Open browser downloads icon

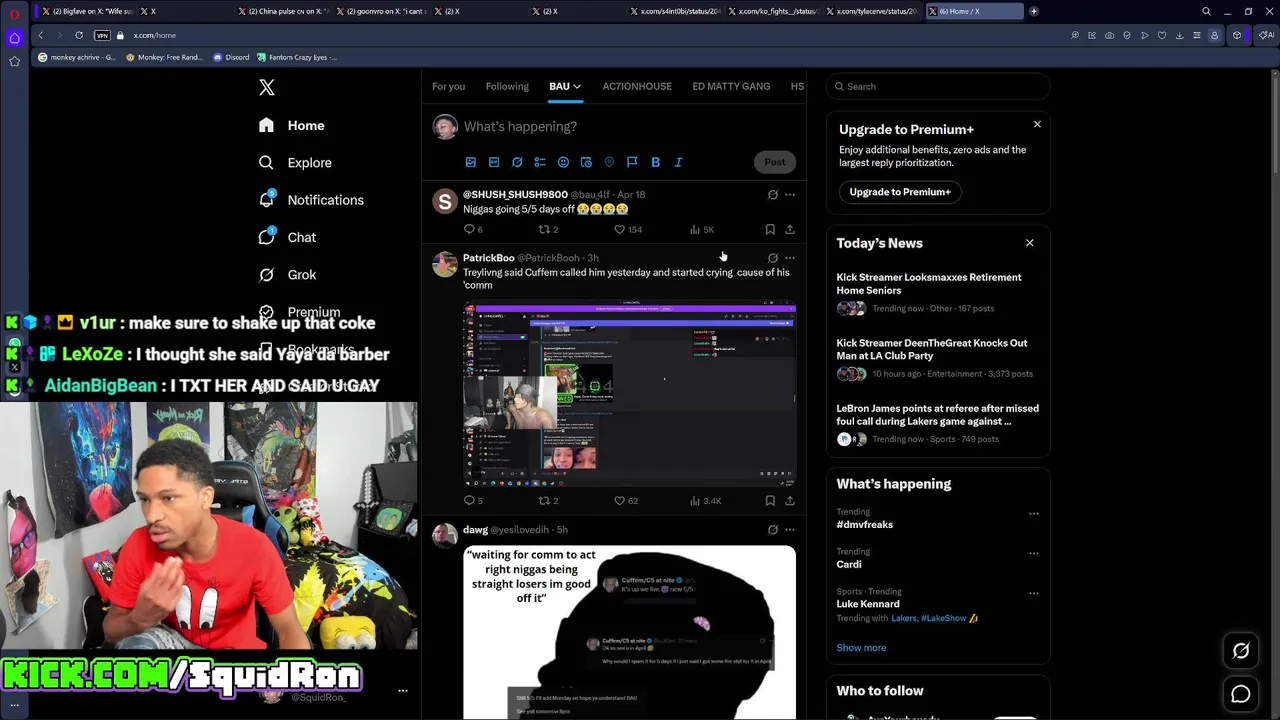[1179, 35]
